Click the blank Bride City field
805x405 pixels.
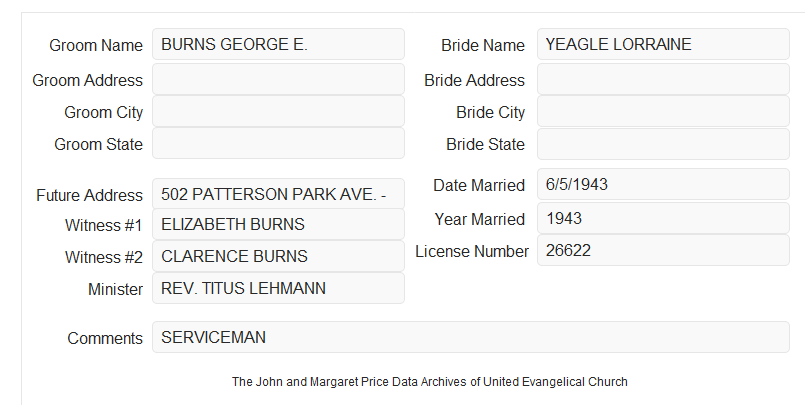tap(663, 111)
